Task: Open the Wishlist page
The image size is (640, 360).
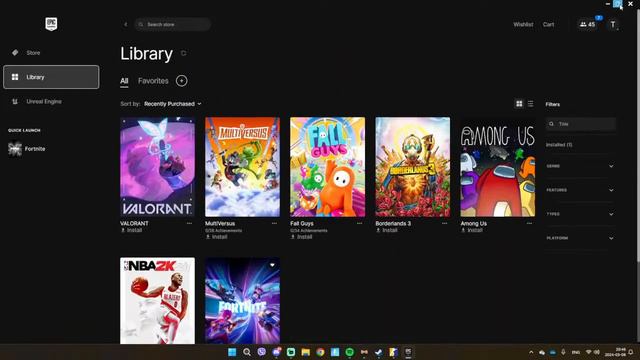Action: coord(523,24)
